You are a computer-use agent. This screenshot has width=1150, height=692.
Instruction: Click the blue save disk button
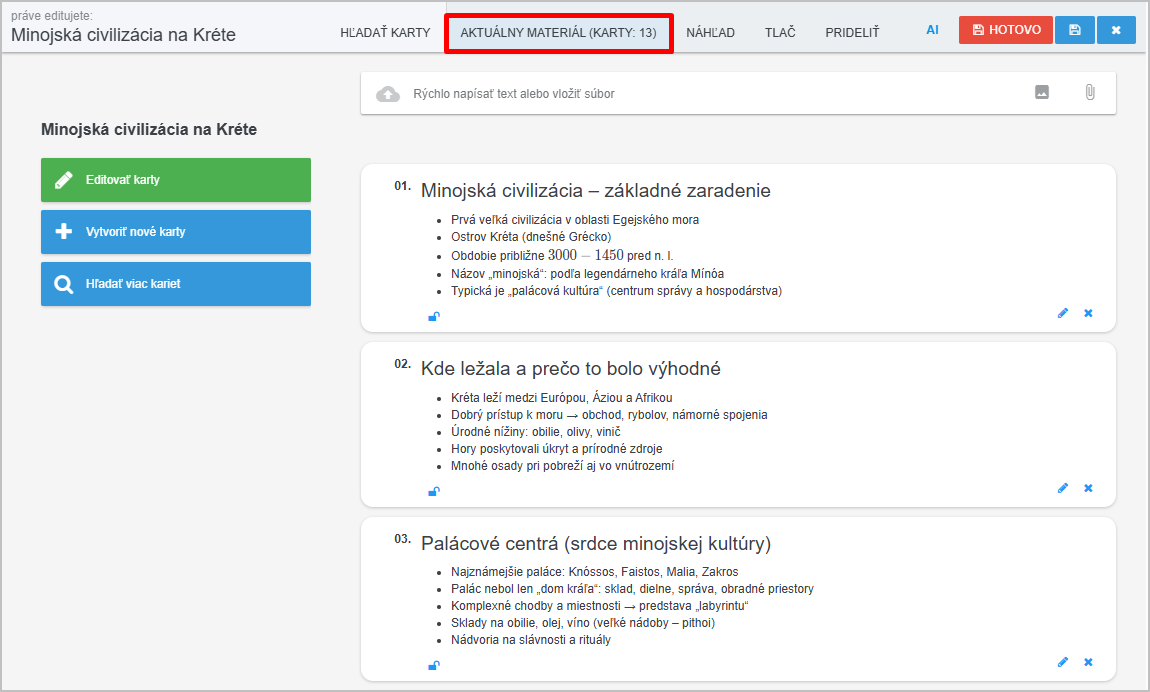tap(1074, 30)
